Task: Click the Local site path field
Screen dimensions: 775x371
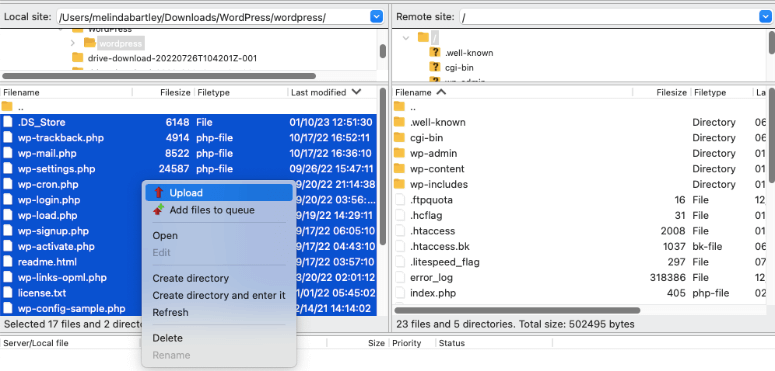Action: [214, 17]
